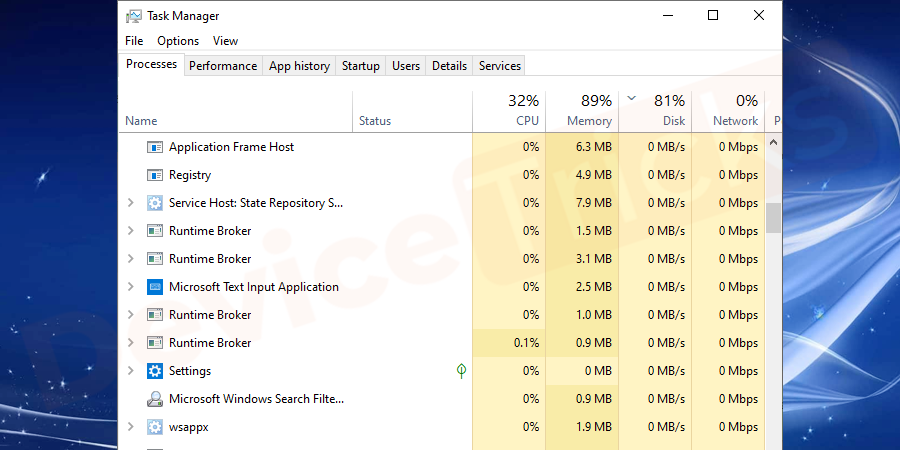Click the 0.1% CPU value

526,343
